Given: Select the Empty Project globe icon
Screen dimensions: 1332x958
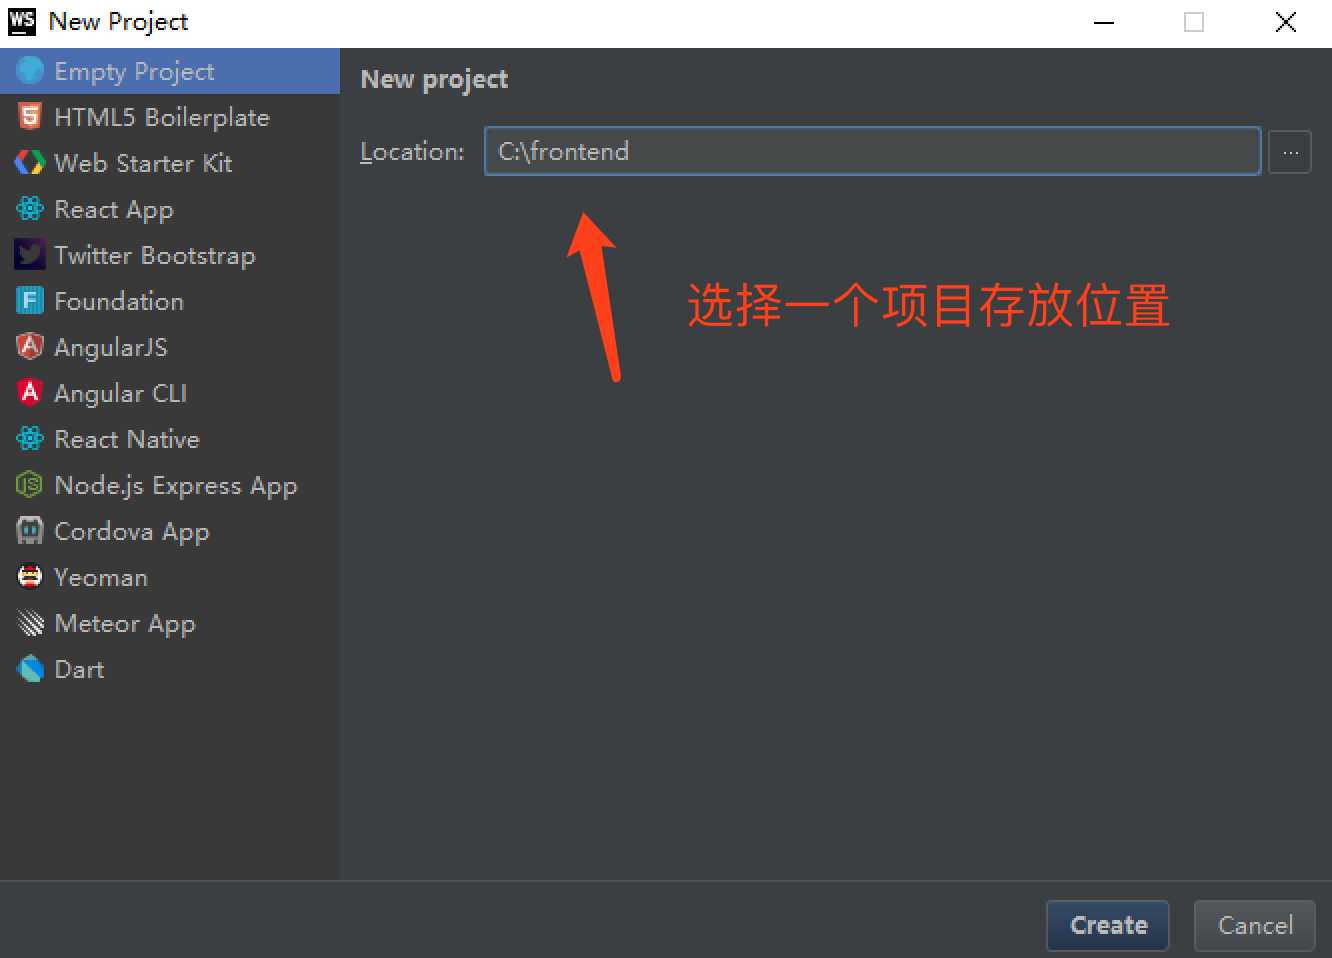Looking at the screenshot, I should point(30,71).
